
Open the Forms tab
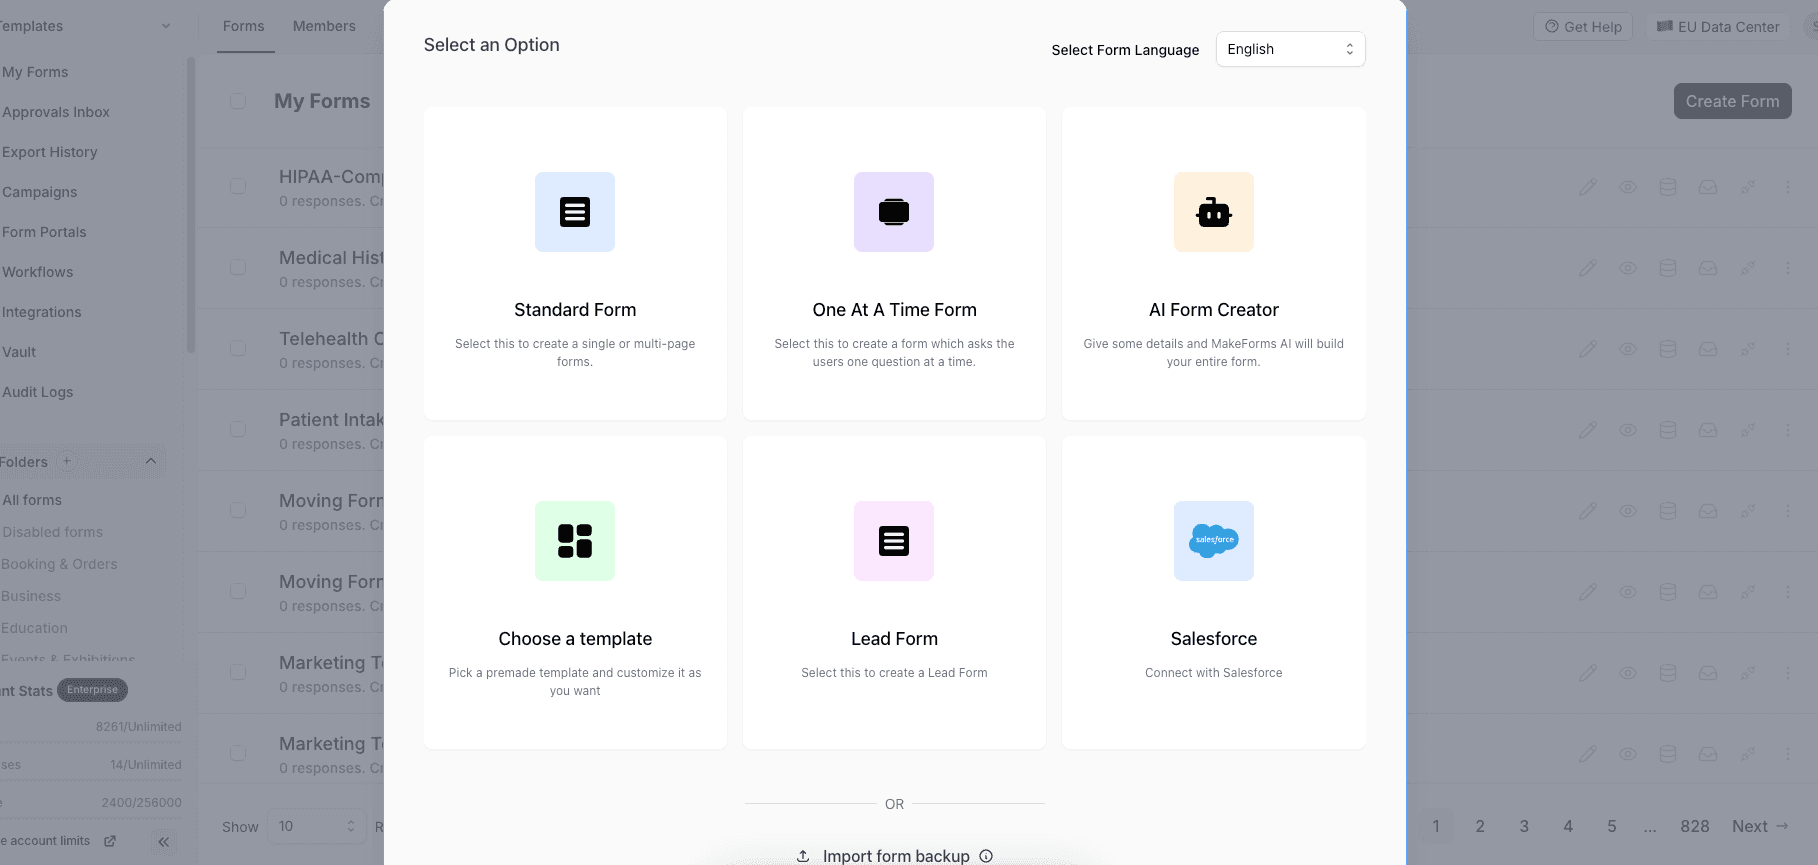coord(244,26)
